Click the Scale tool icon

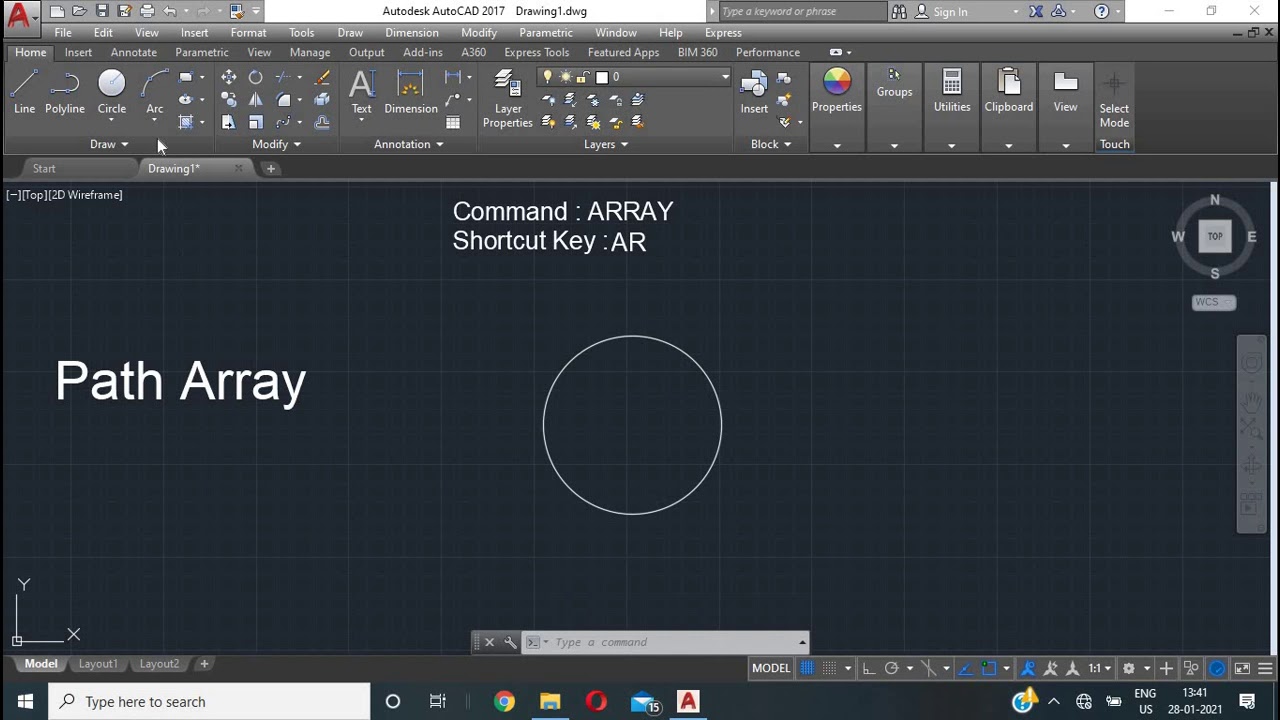(x=256, y=122)
